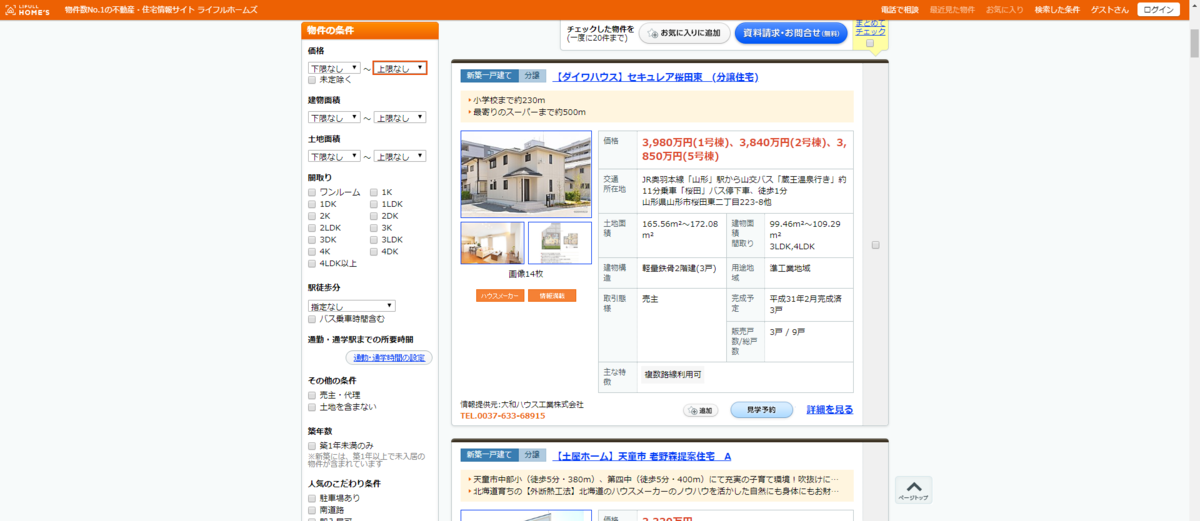Open the price lower limit dropdown
Viewport: 1200px width, 521px height.
tap(334, 68)
